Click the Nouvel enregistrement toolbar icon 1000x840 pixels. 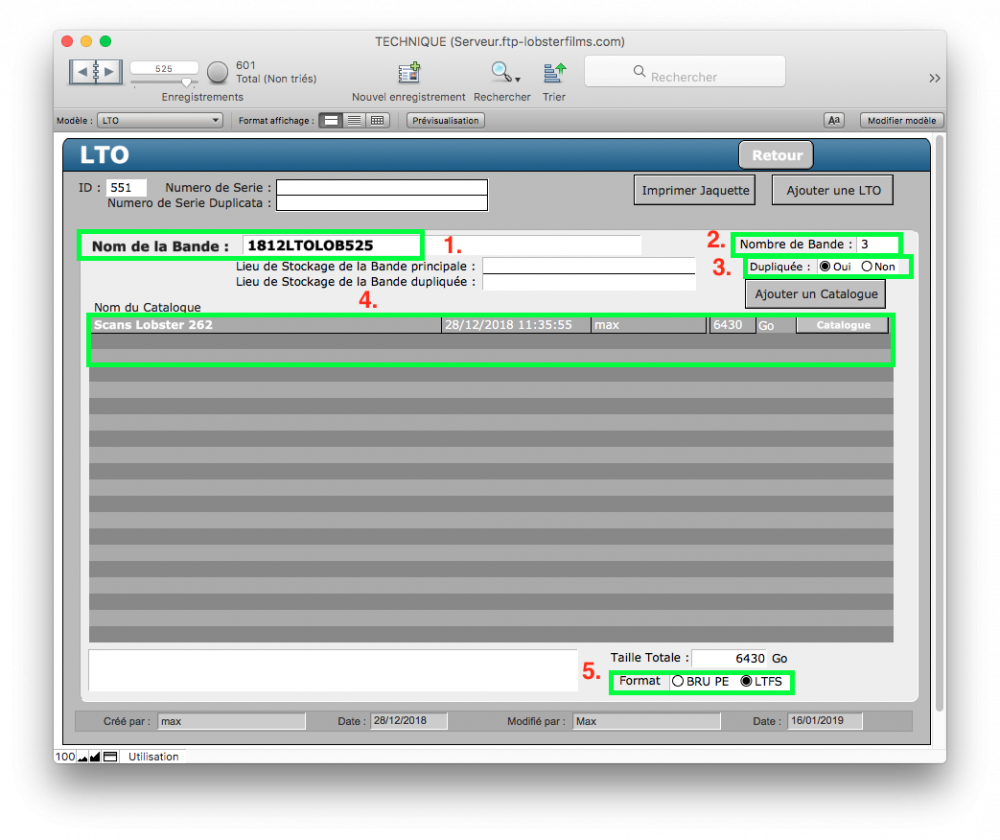point(408,73)
